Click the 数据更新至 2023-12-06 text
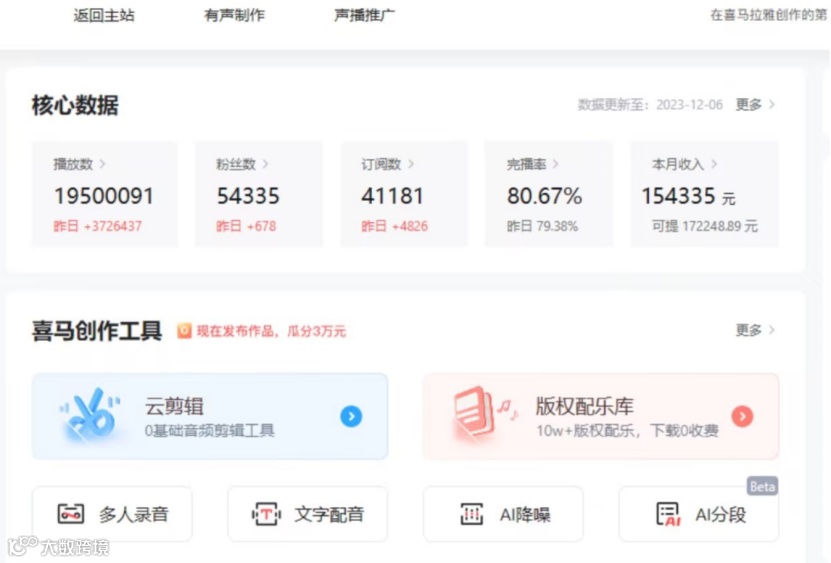The image size is (831, 563). click(650, 105)
